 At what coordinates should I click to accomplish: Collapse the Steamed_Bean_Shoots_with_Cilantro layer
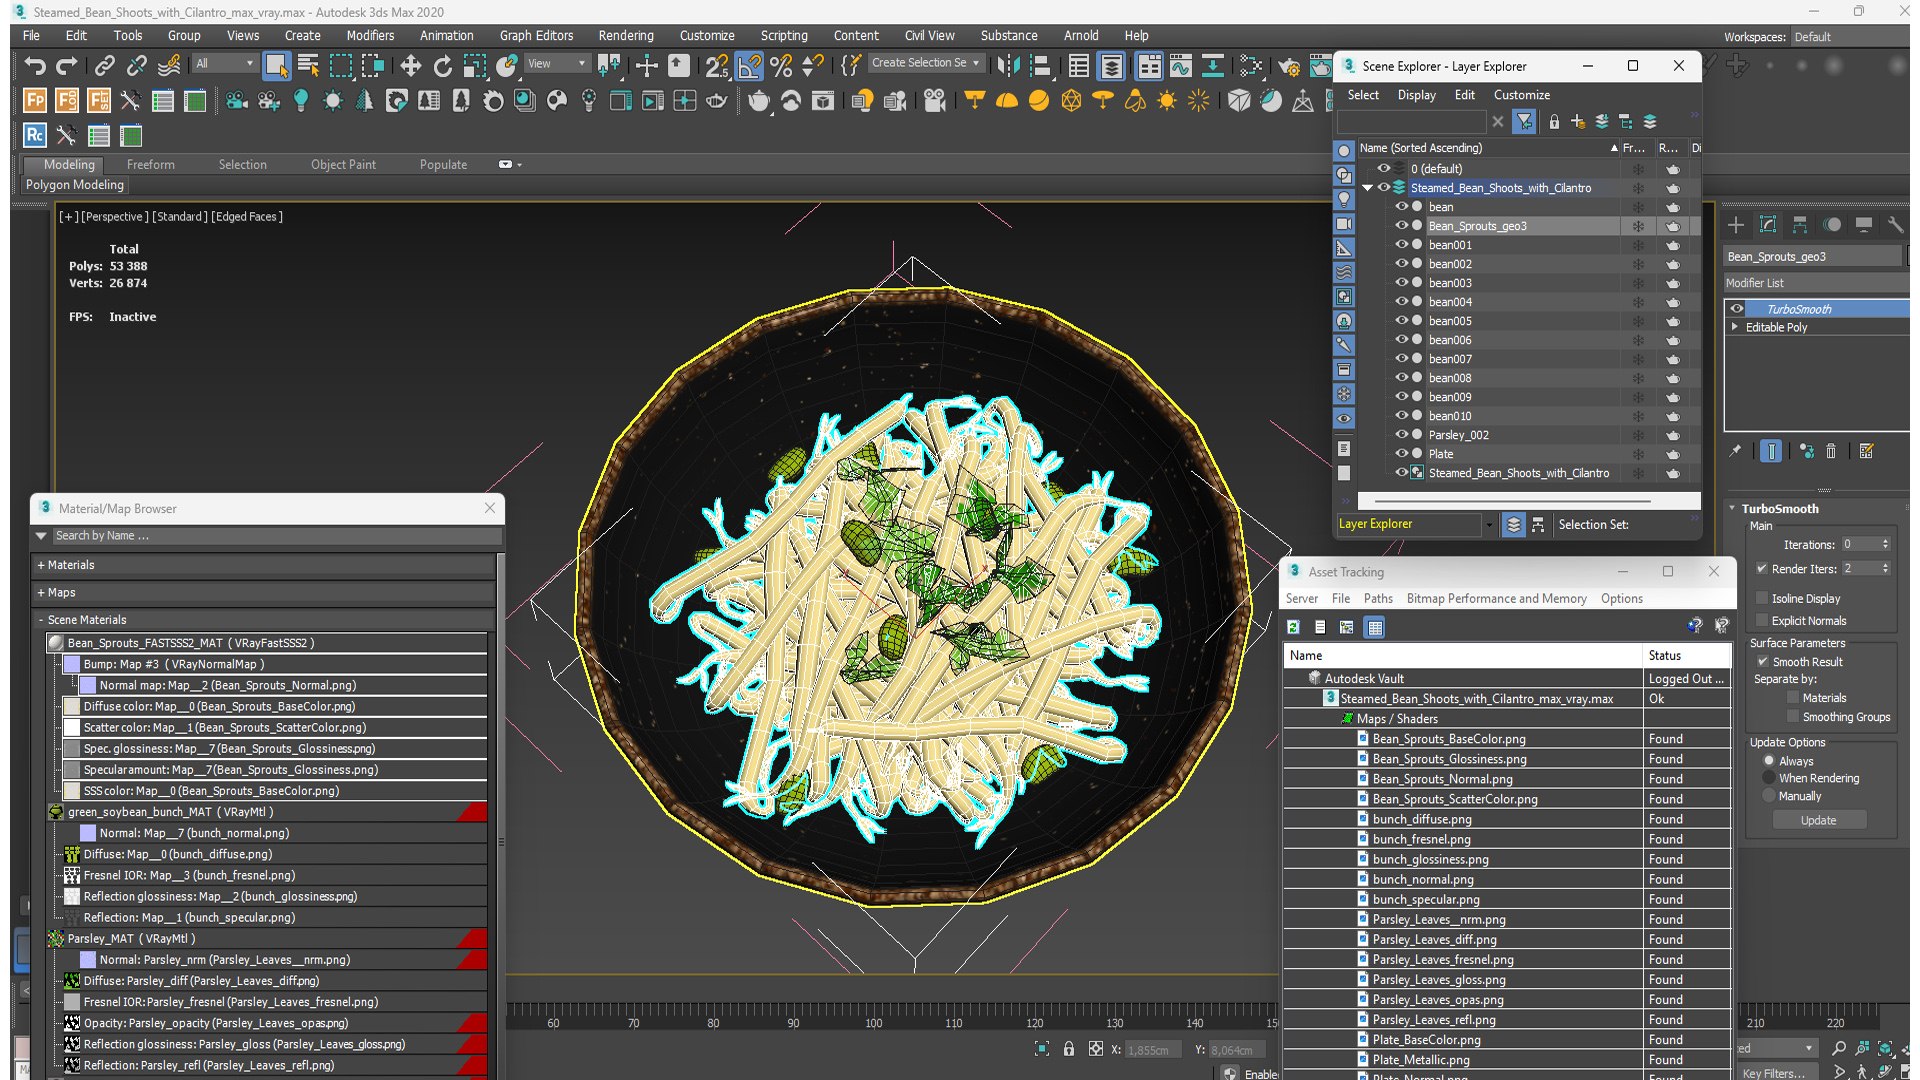(x=1367, y=188)
